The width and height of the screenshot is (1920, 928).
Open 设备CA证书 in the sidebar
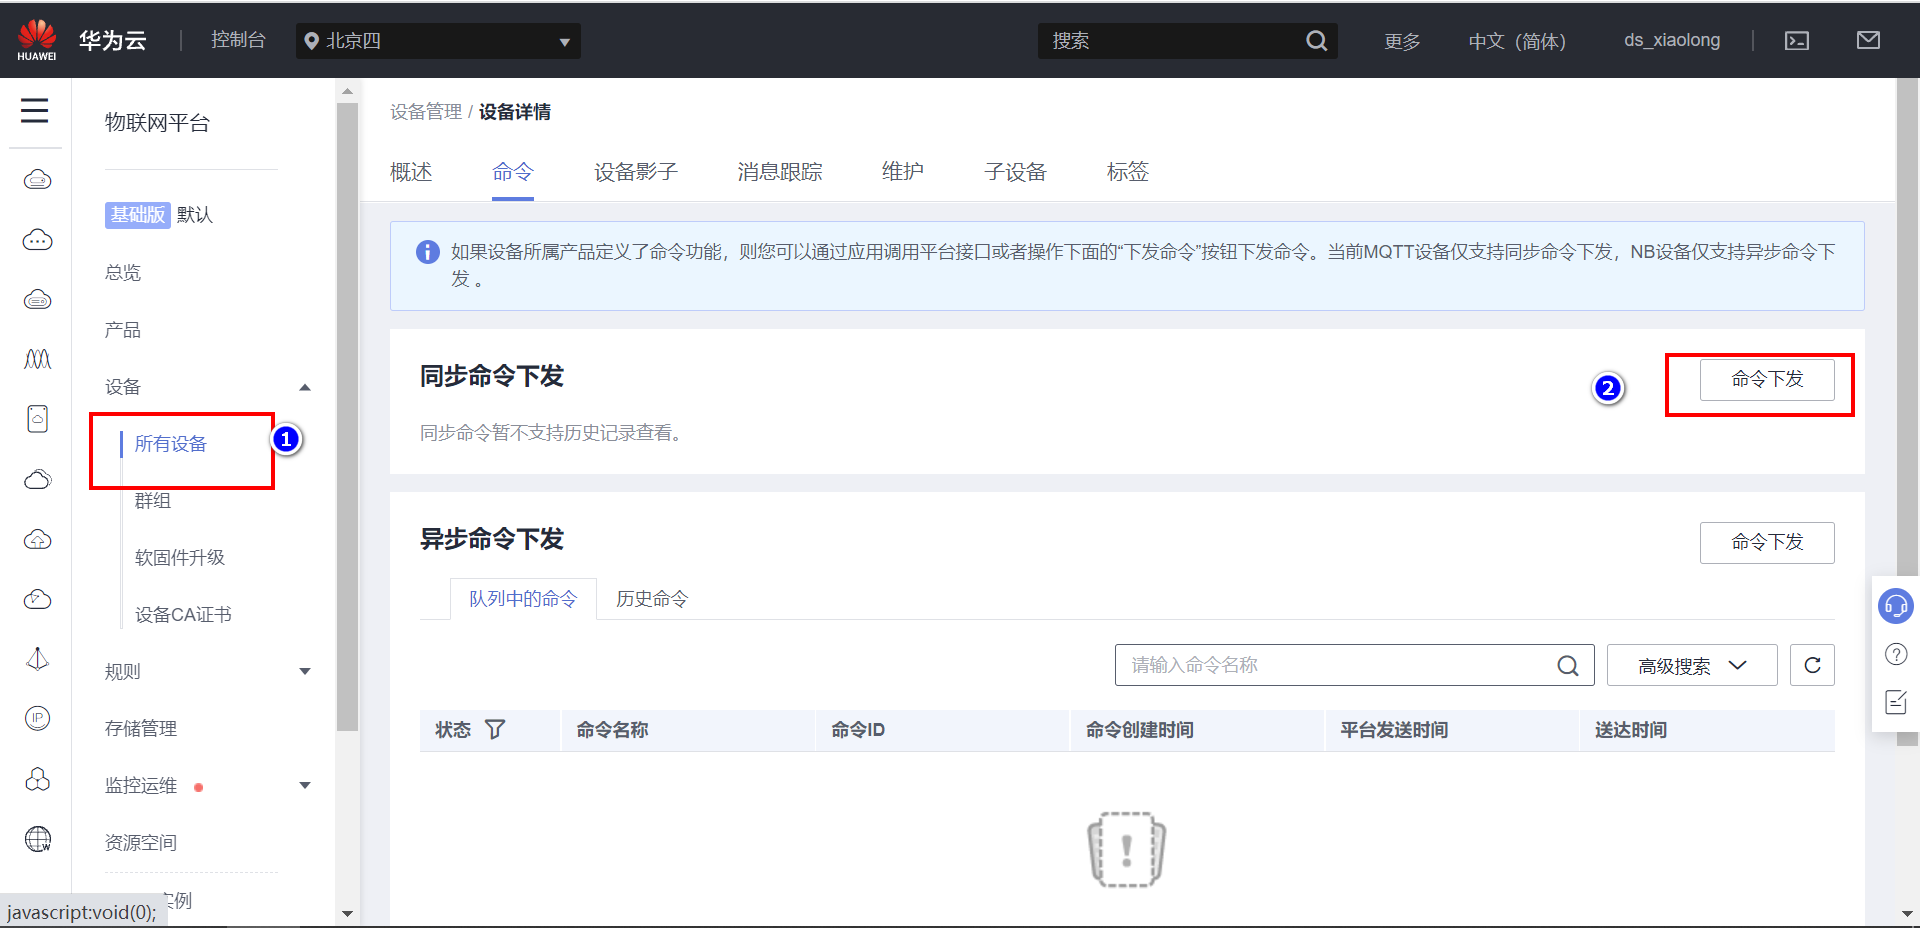(183, 615)
